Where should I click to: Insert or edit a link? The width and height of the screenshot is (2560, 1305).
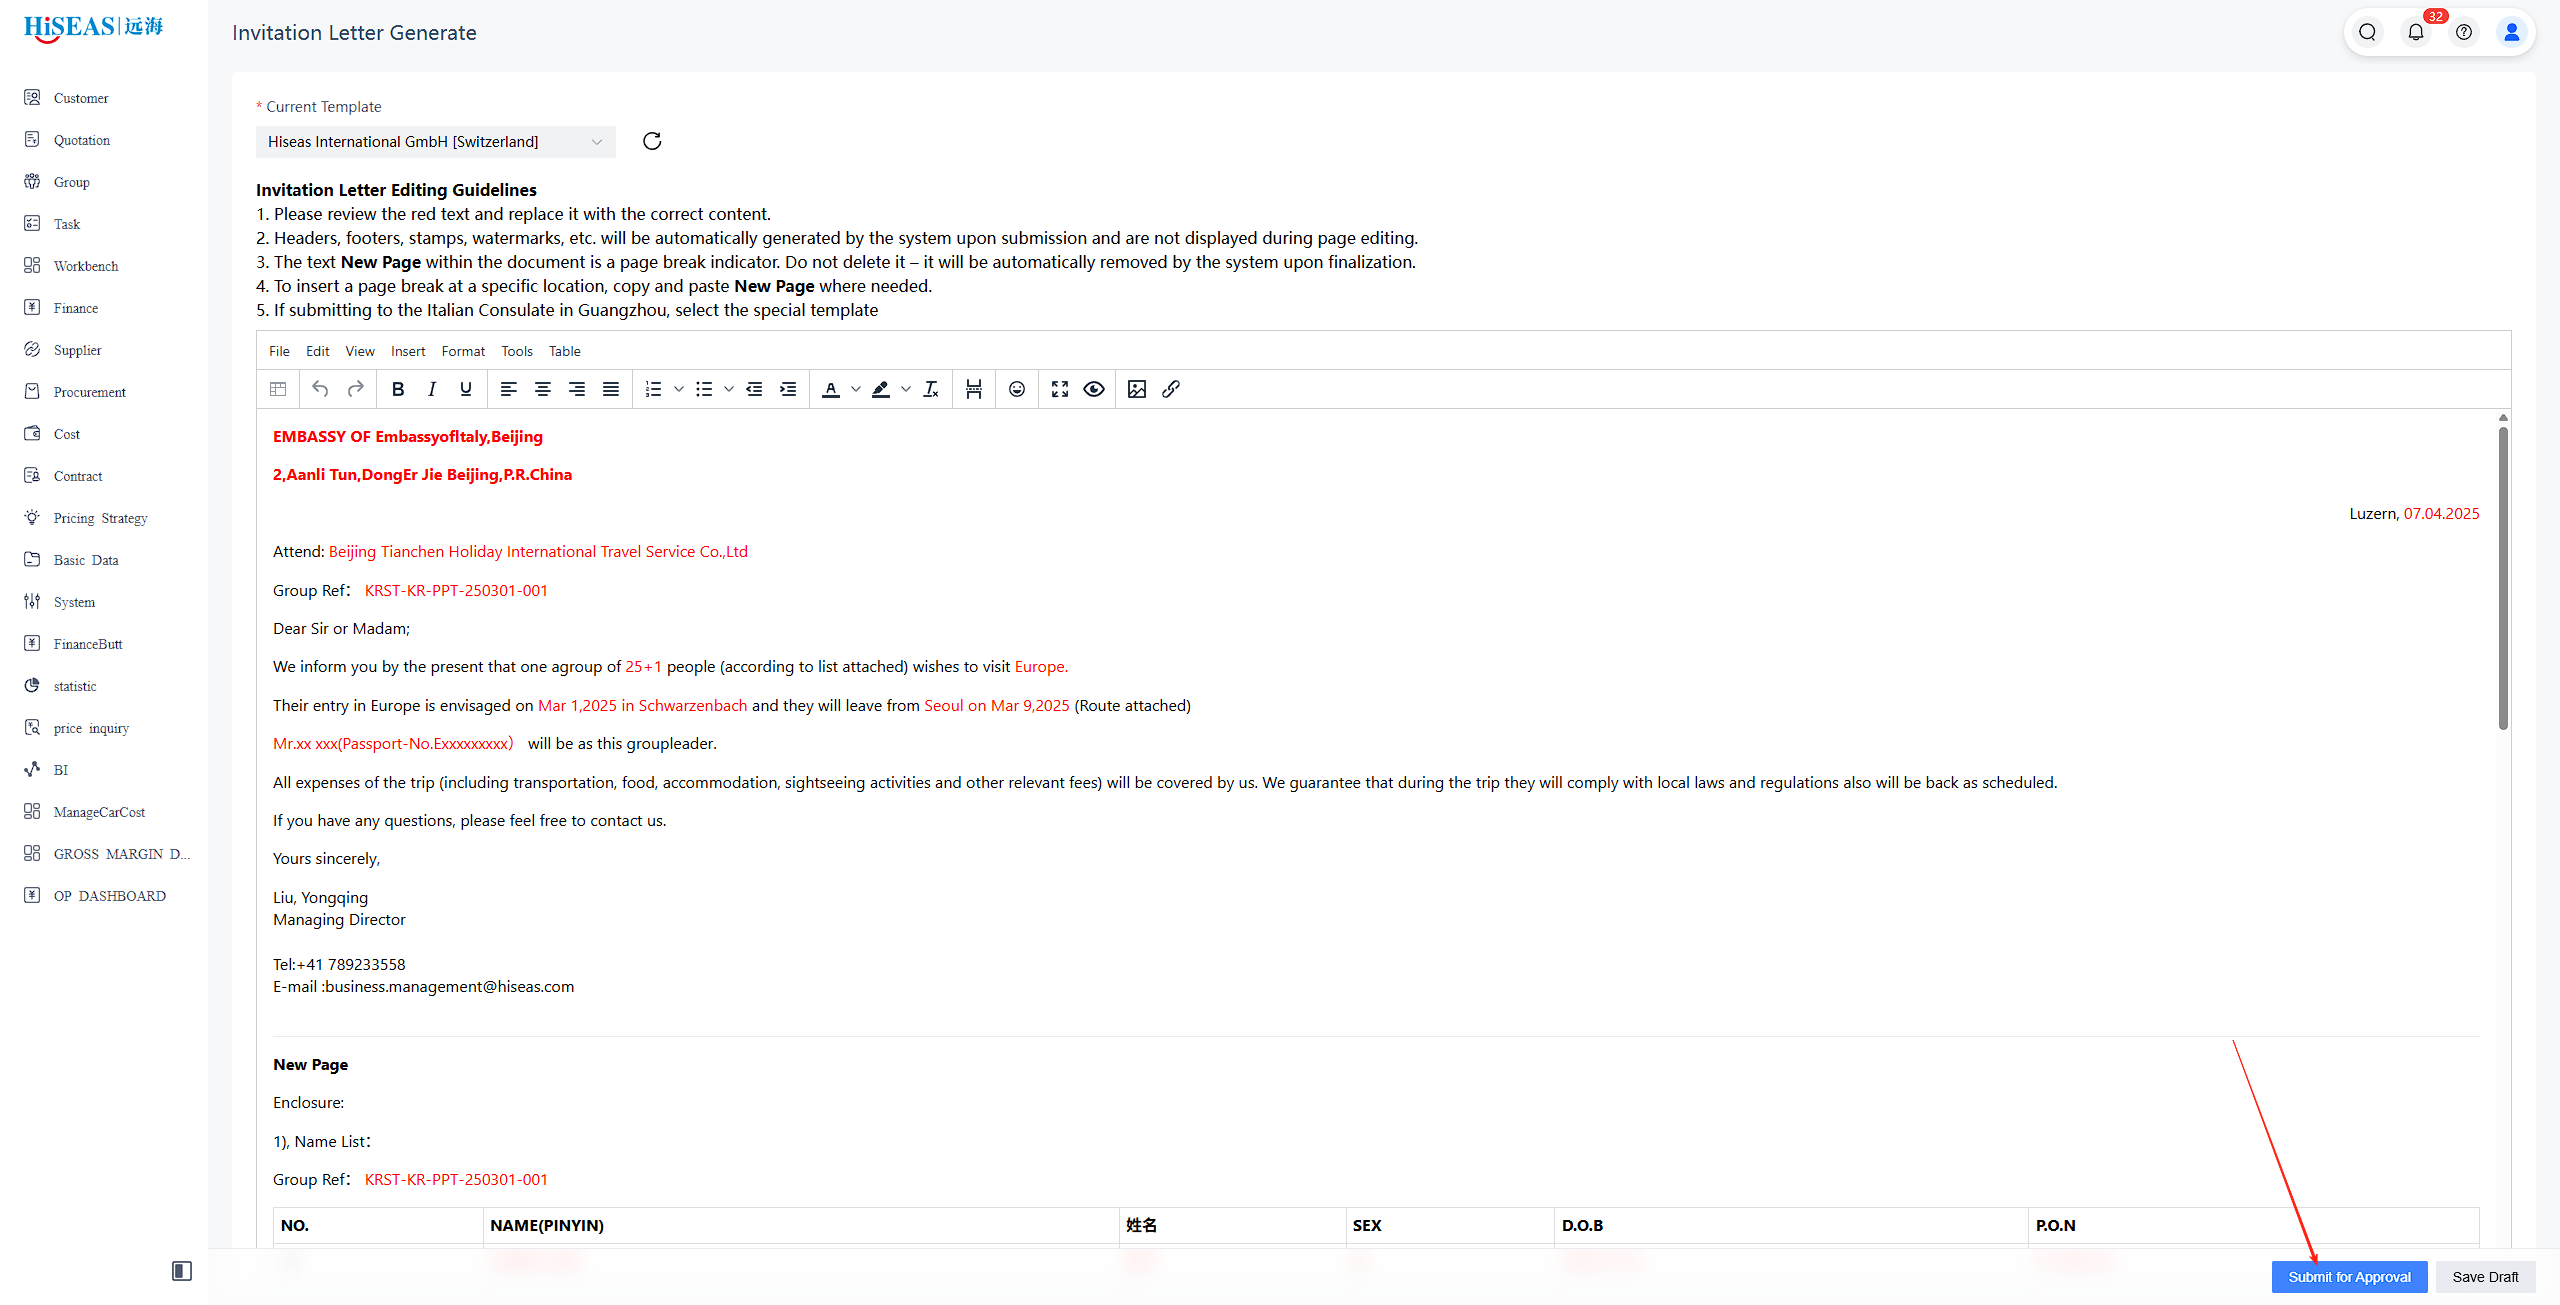tap(1171, 389)
